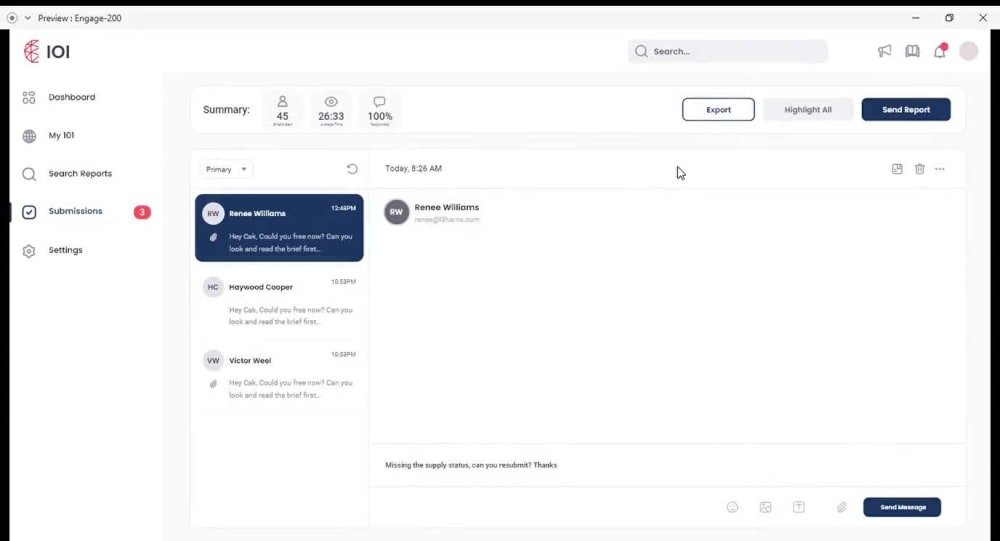Go to Search Reports

coord(80,174)
